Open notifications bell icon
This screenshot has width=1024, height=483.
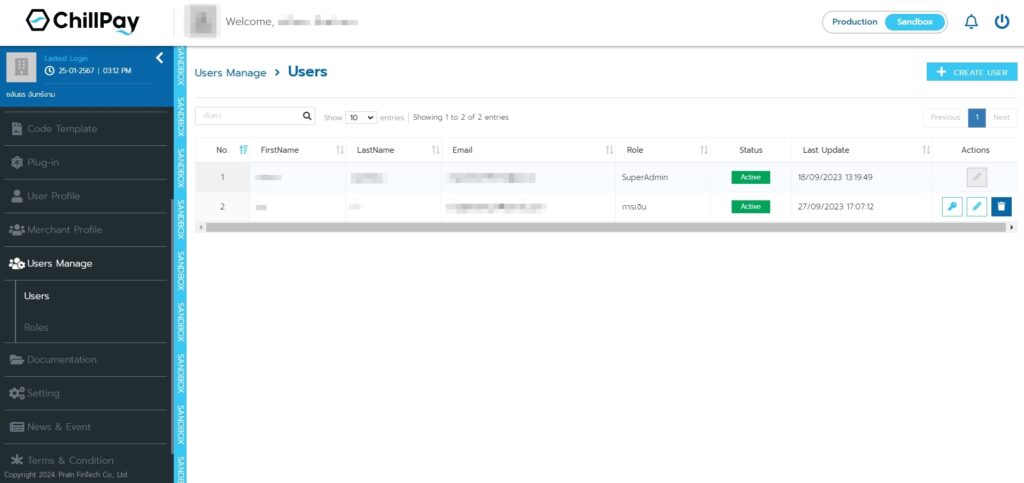(x=971, y=22)
